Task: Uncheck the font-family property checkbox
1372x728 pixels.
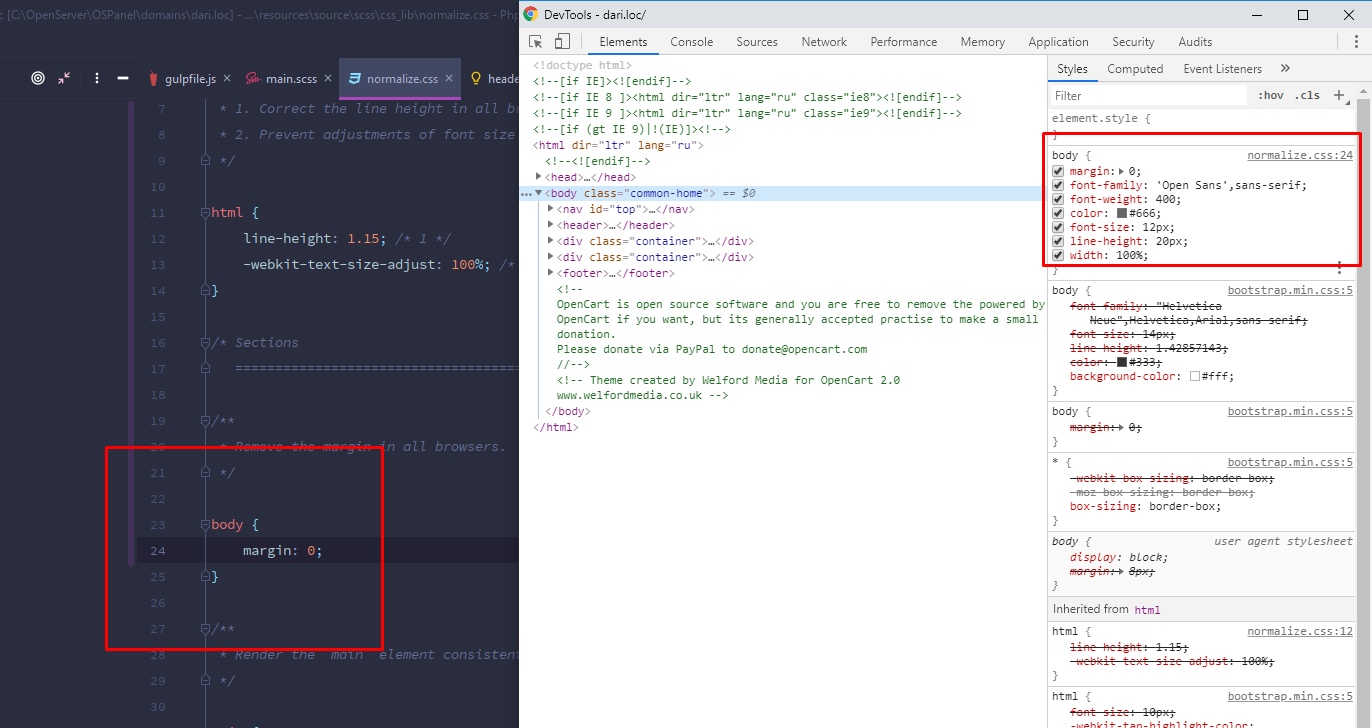Action: (x=1058, y=185)
